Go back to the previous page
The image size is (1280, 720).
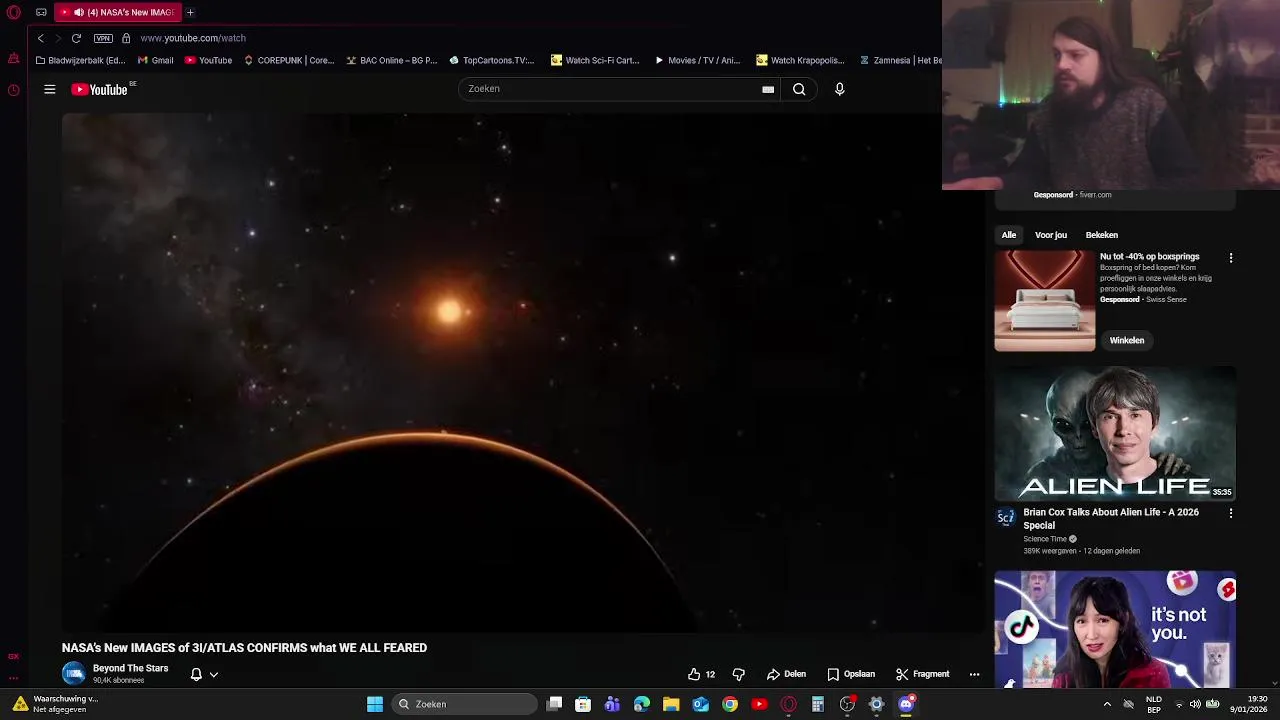[40, 38]
